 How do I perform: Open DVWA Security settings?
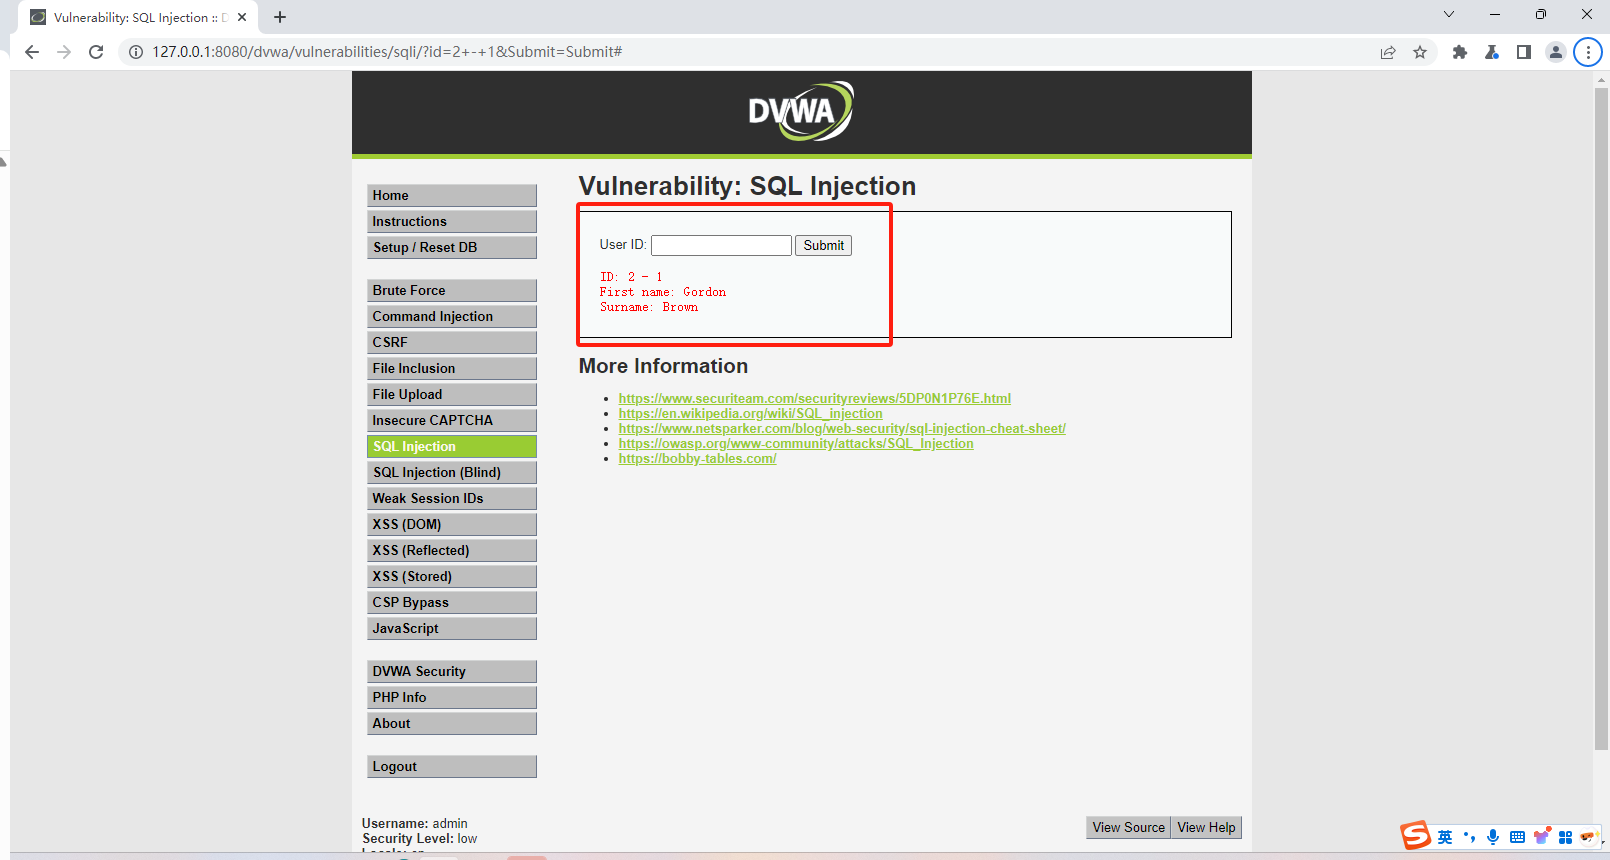tap(452, 671)
